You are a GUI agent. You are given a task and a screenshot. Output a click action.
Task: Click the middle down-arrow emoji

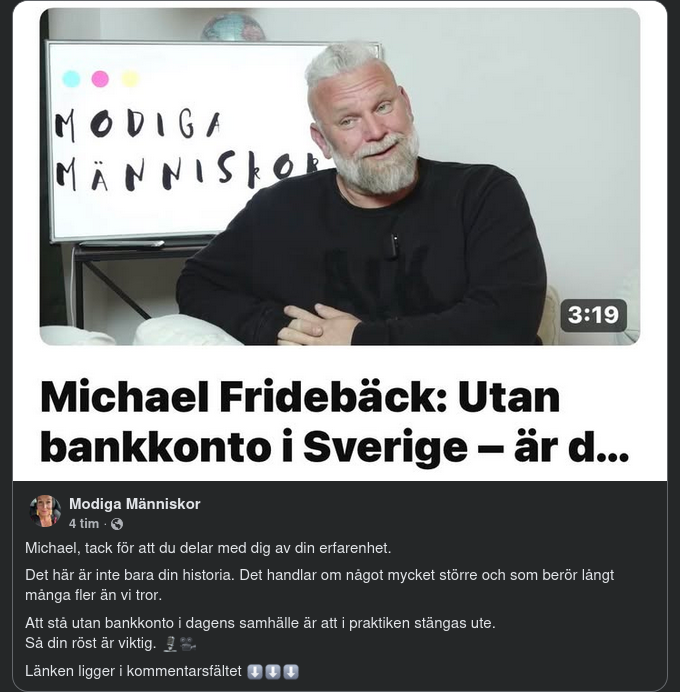click(x=273, y=672)
